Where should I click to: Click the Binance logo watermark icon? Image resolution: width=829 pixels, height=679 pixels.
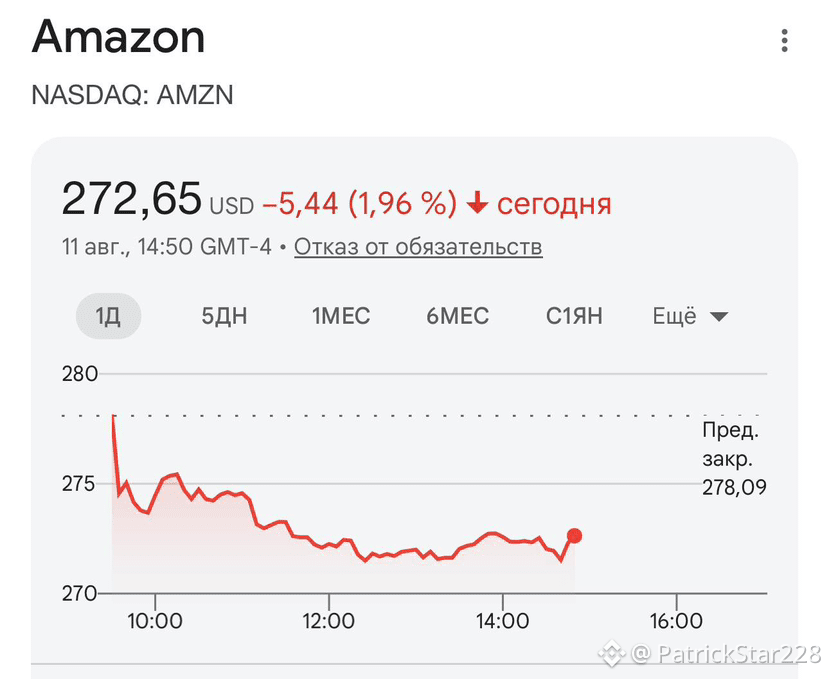[x=612, y=654]
